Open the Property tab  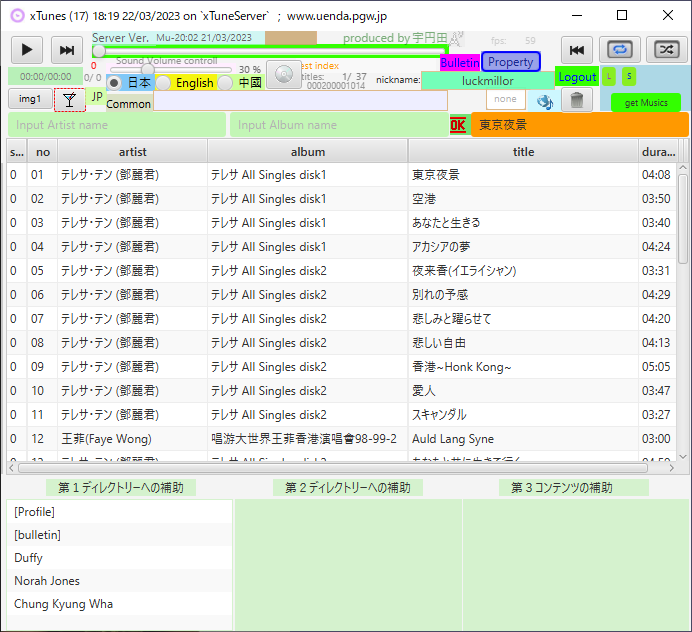pos(510,62)
